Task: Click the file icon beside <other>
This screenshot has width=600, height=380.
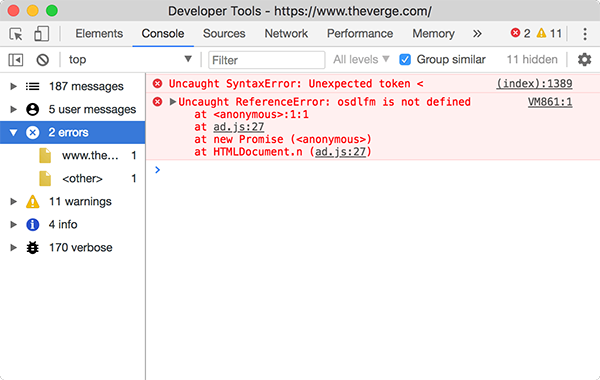Action: point(45,178)
